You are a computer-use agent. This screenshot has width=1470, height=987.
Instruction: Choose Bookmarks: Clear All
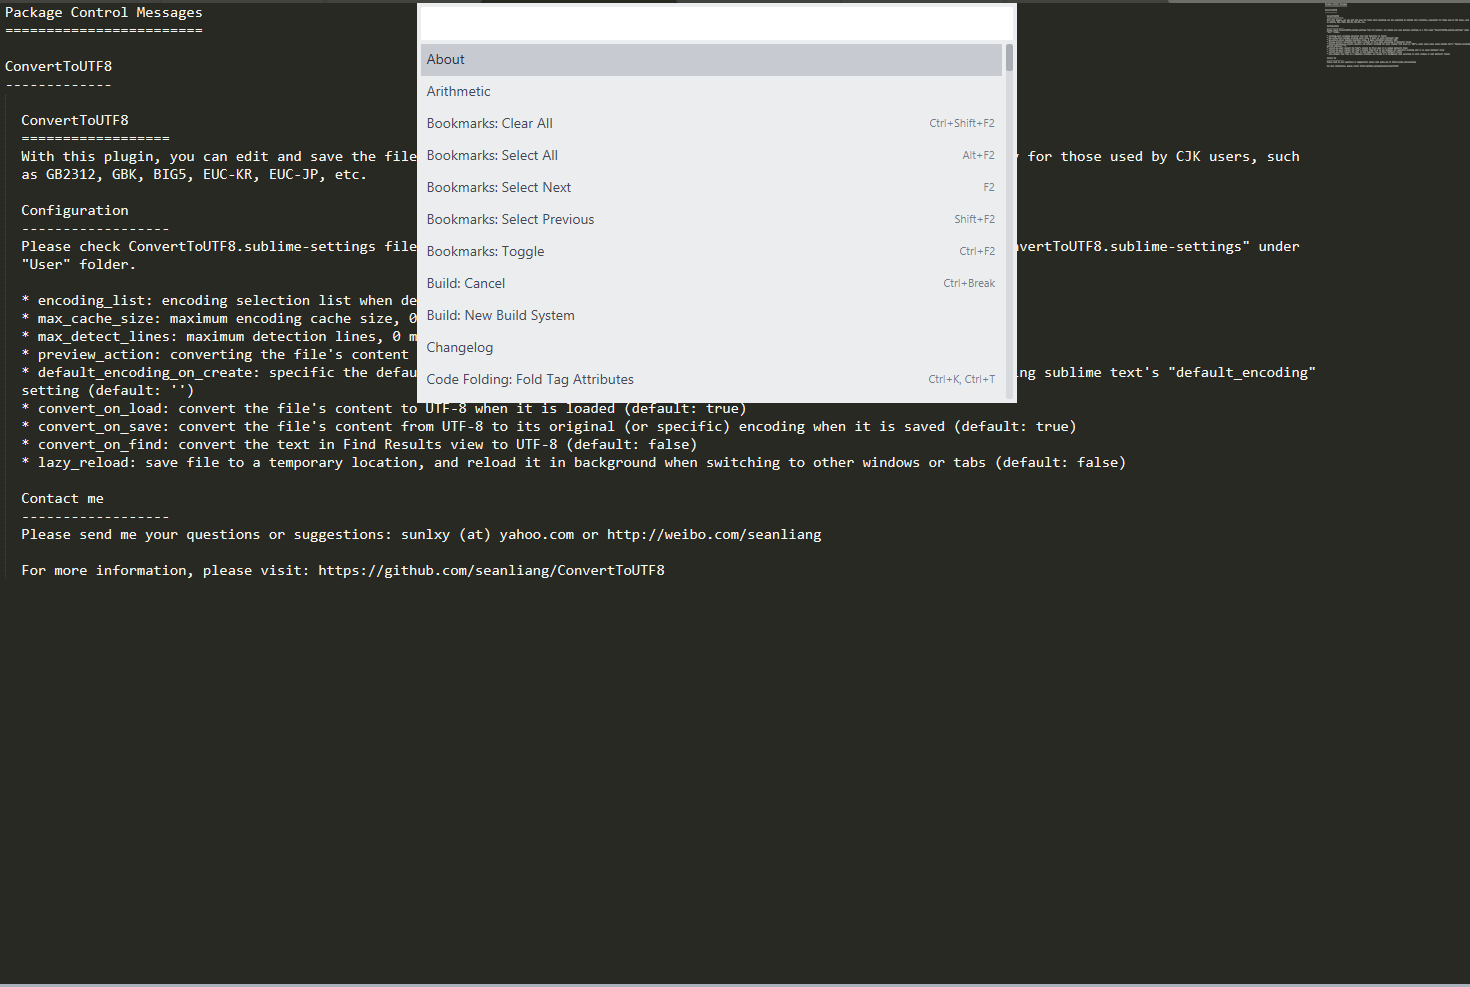[711, 124]
